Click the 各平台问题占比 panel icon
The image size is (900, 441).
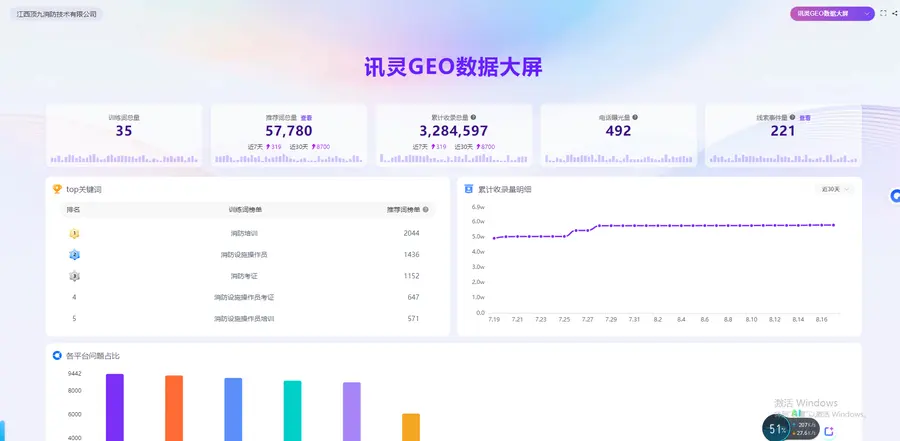click(x=57, y=355)
